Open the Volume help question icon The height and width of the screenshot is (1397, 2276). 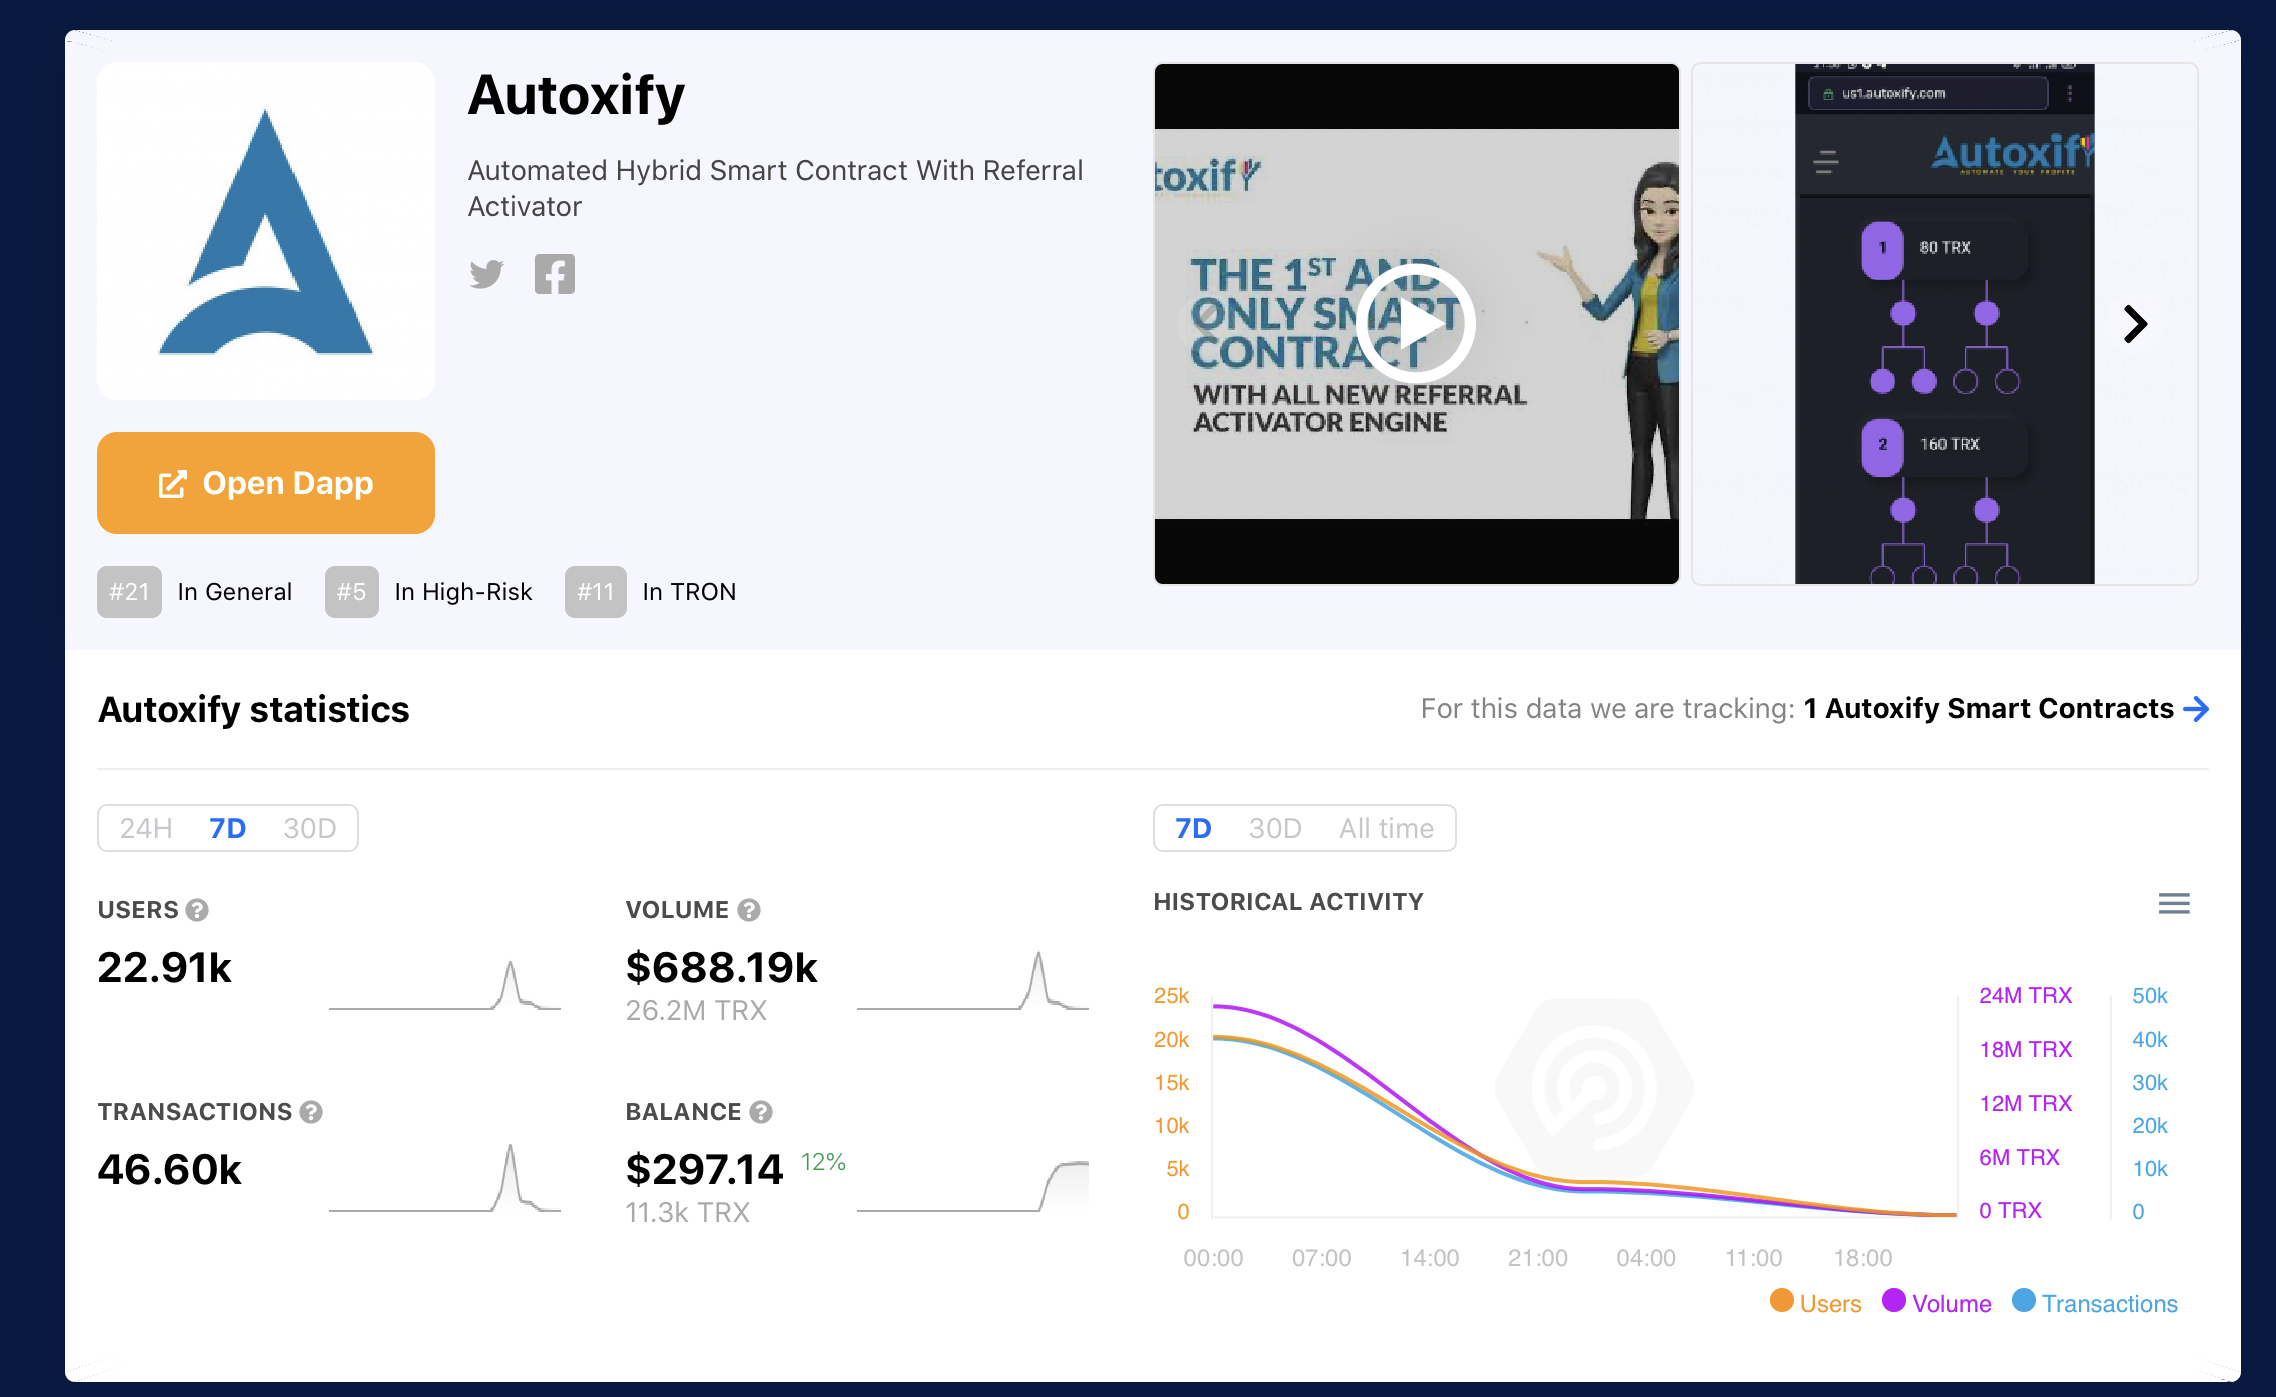(x=749, y=910)
